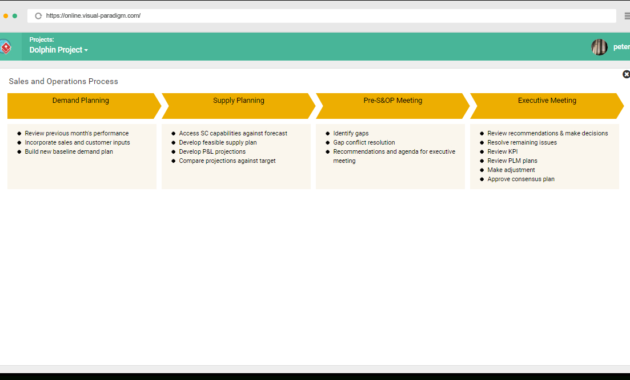Click the 'Projects:' label
This screenshot has width=630, height=380.
click(41, 39)
